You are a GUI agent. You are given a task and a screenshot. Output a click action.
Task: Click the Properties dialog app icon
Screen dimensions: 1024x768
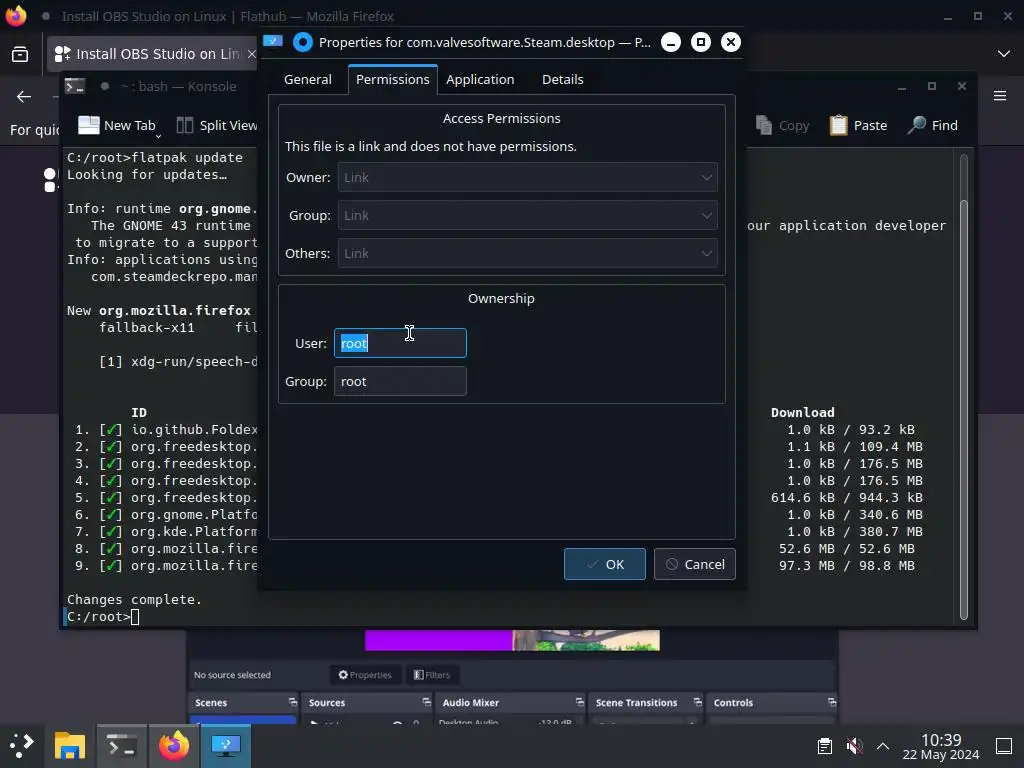coord(272,41)
